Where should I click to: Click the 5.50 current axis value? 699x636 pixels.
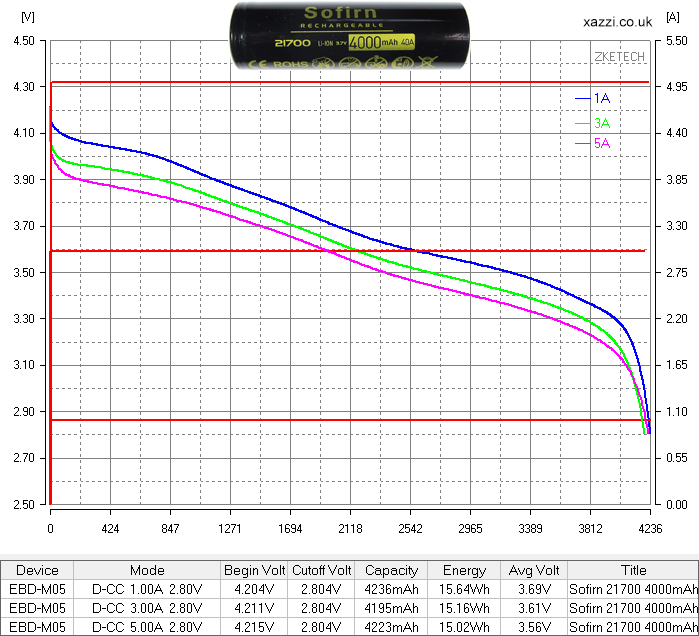point(677,41)
